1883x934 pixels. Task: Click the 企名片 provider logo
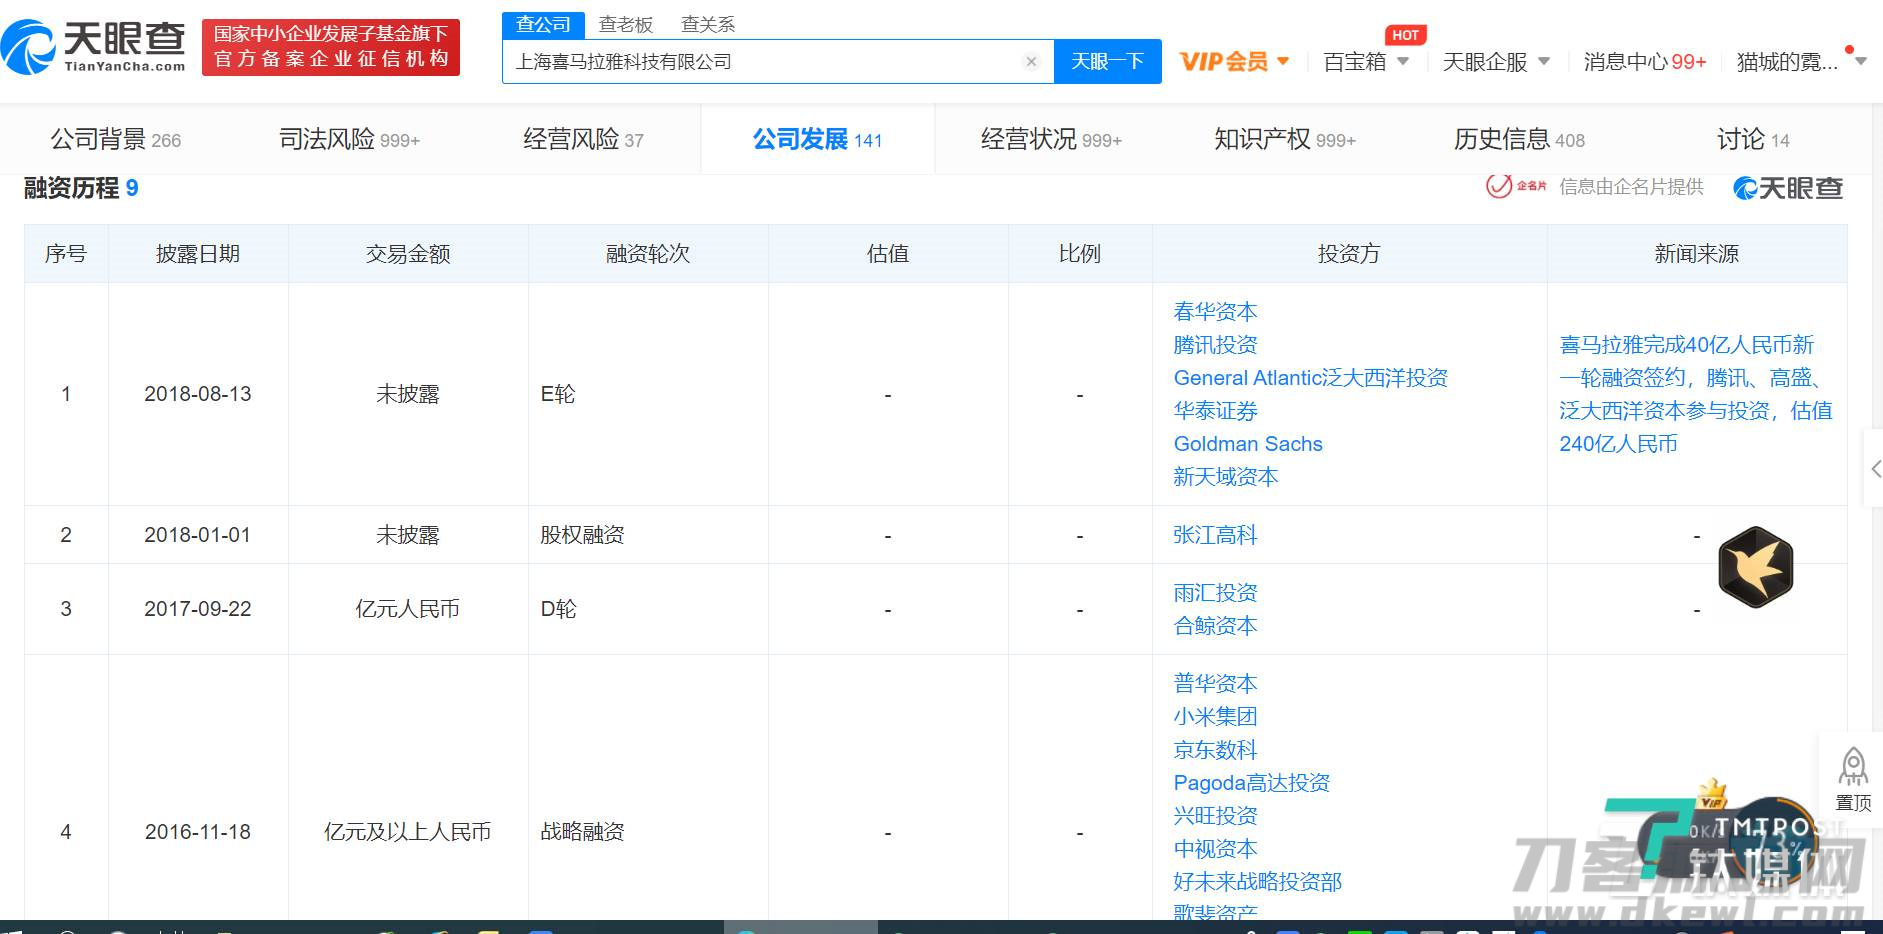[1516, 186]
